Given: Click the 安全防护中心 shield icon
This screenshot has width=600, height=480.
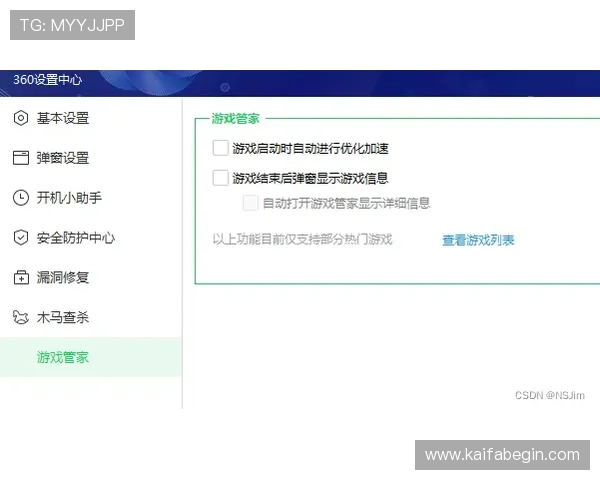Looking at the screenshot, I should [x=21, y=238].
